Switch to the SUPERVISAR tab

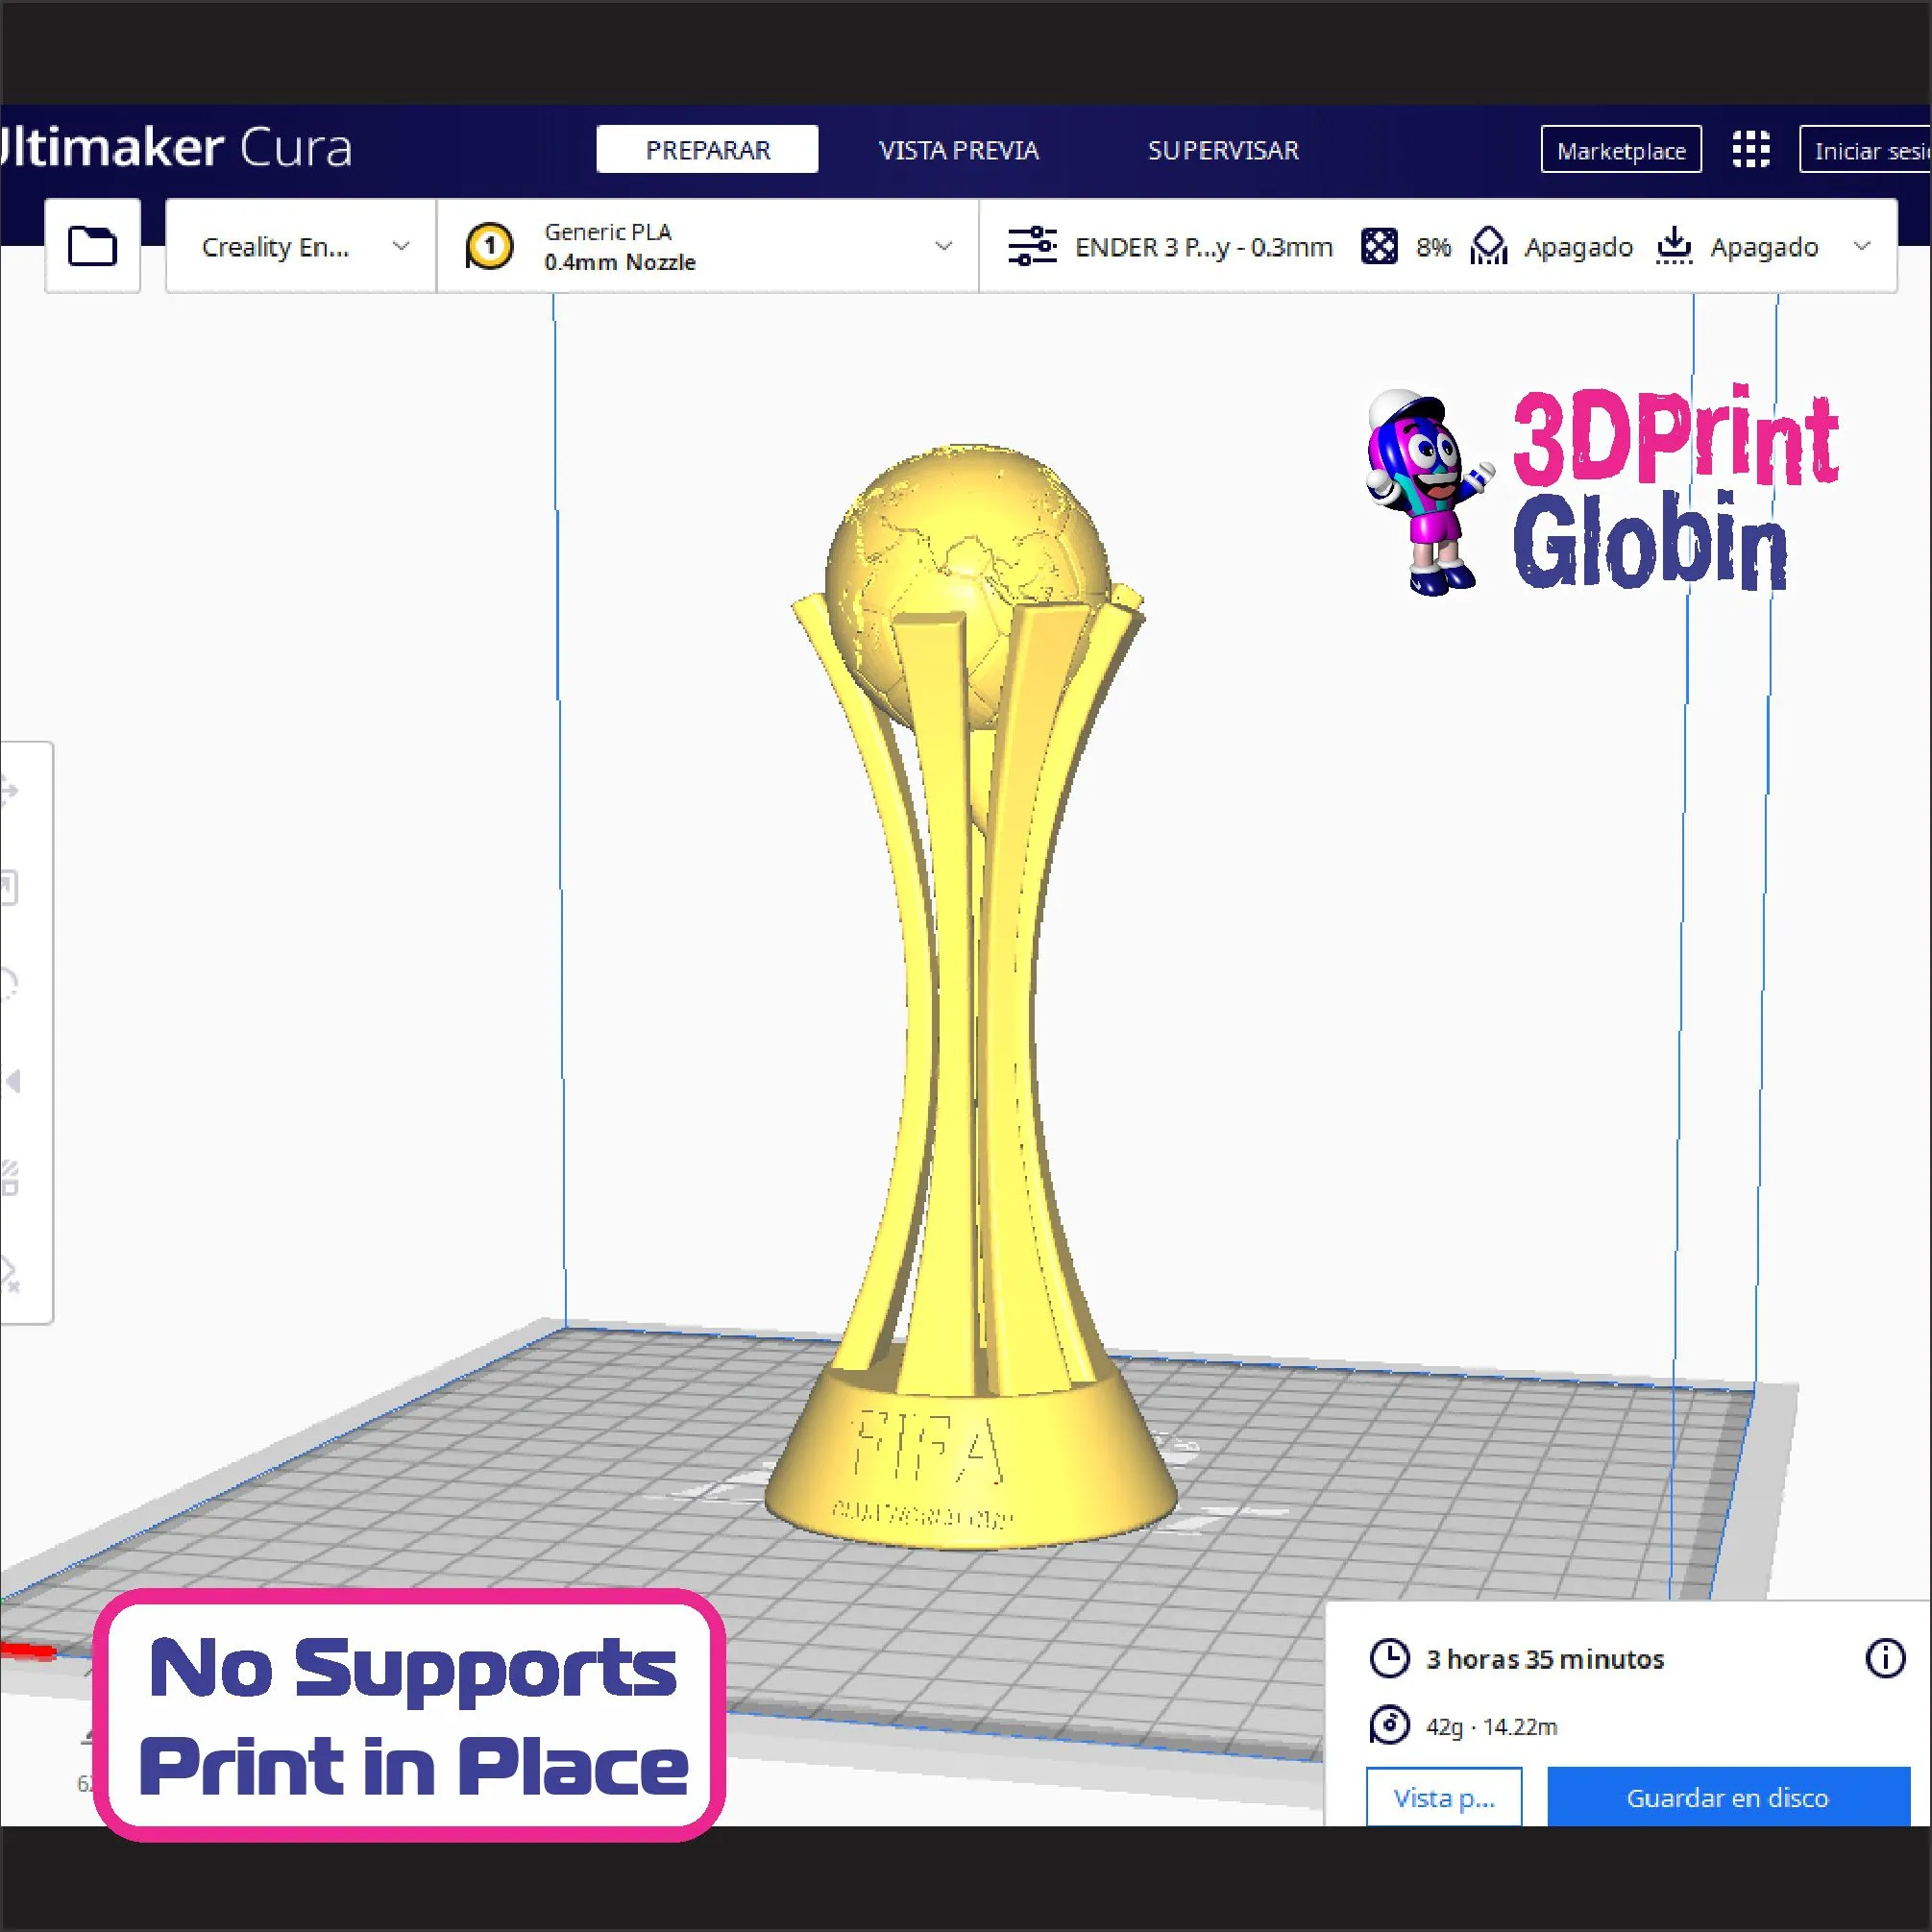click(1223, 150)
